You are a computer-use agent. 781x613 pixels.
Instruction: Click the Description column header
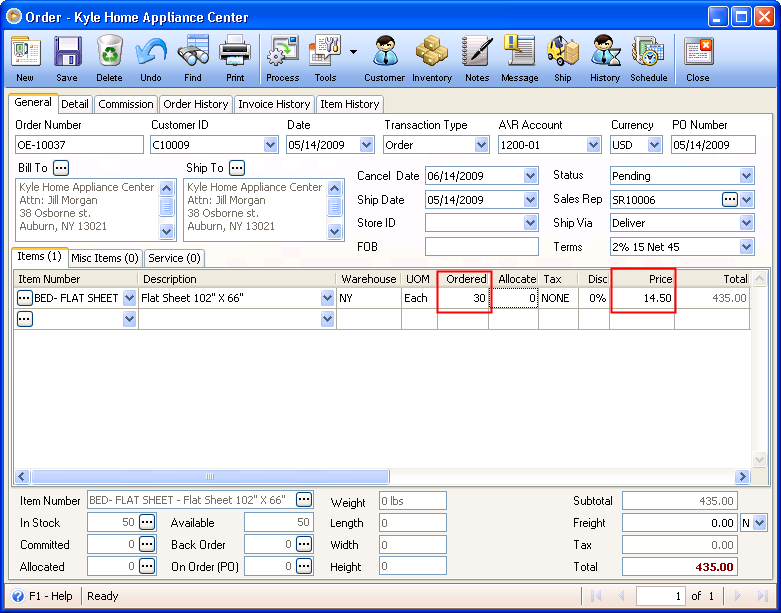tap(237, 279)
